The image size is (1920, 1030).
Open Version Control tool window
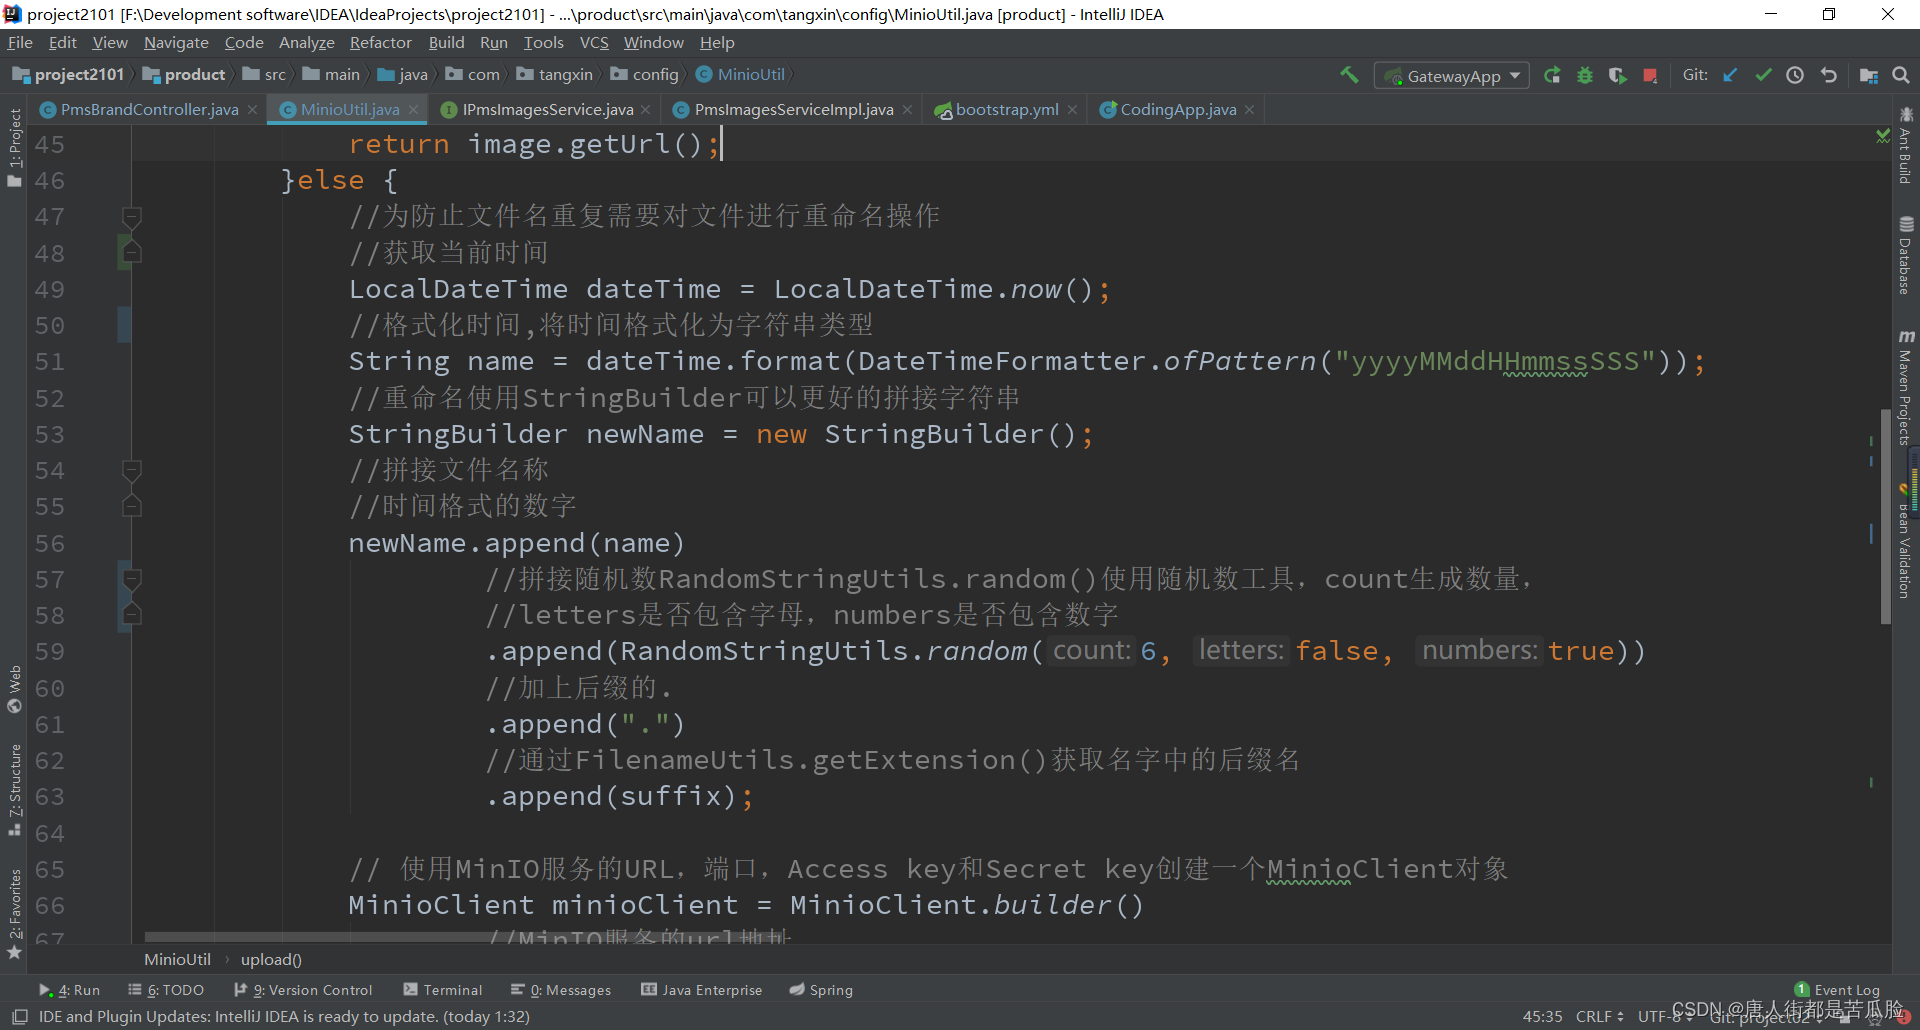(x=303, y=990)
